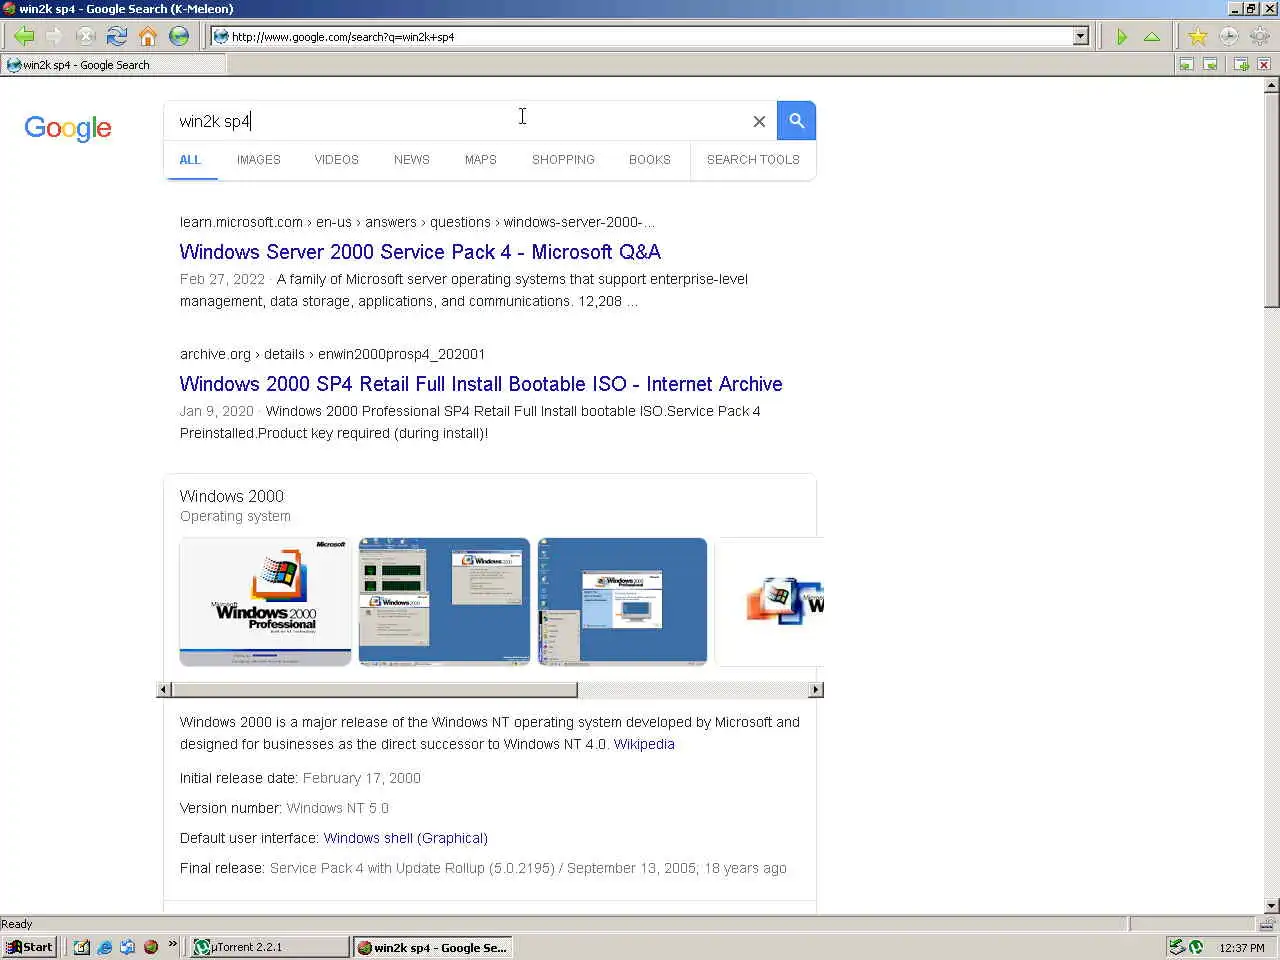The height and width of the screenshot is (960, 1280).
Task: Click 'Windows NT 5.0' version value
Action: click(338, 808)
